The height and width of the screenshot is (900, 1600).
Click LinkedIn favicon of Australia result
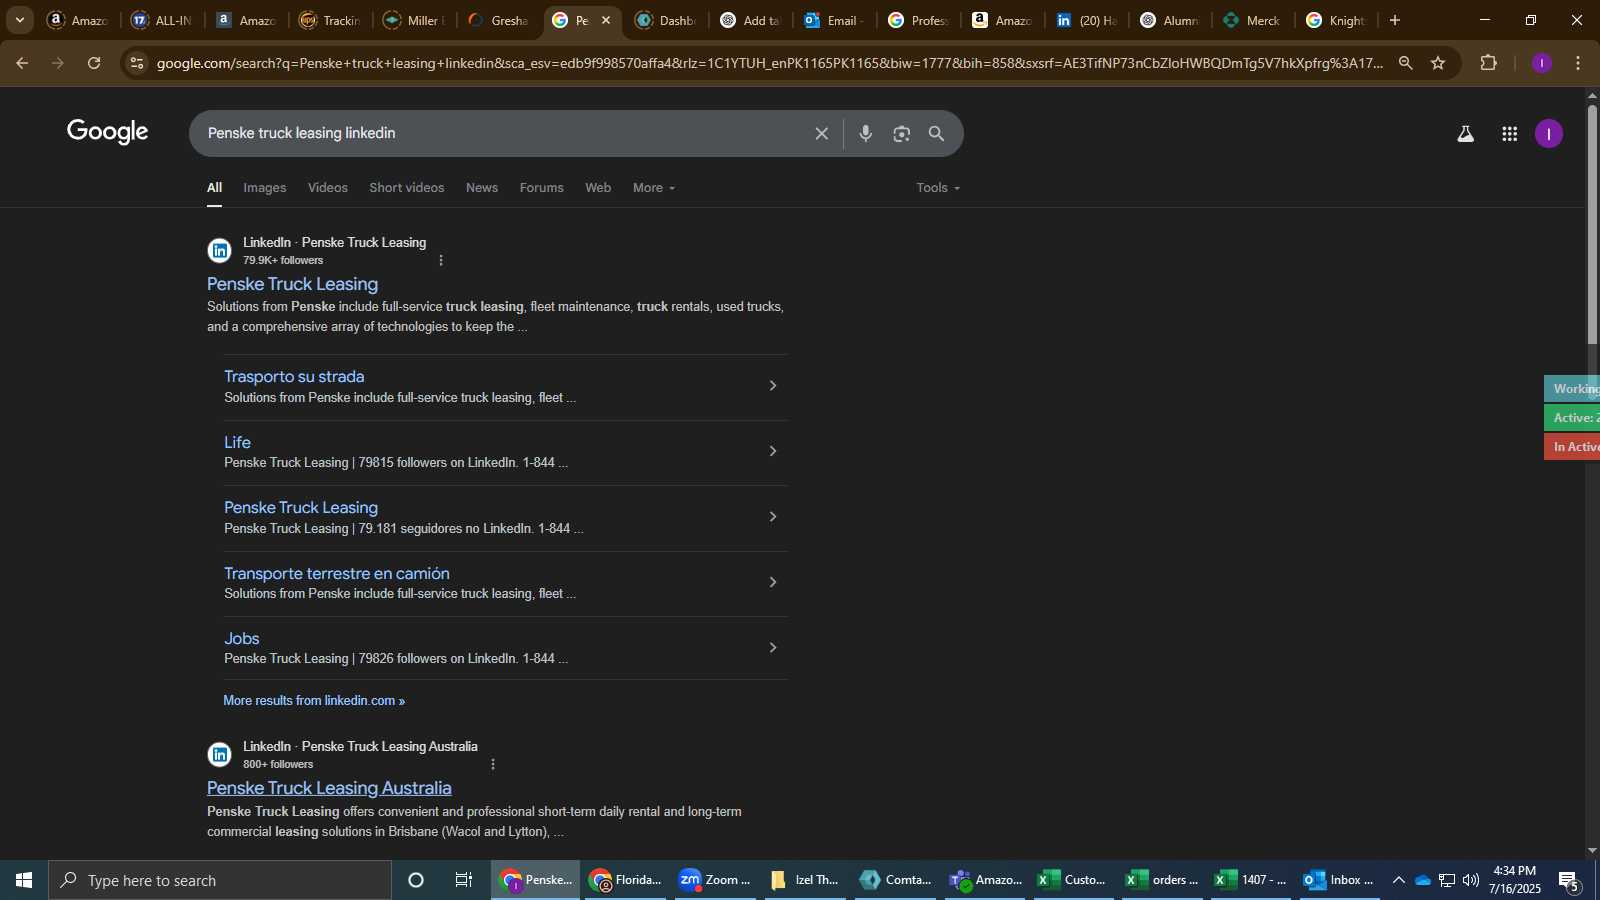coord(219,754)
